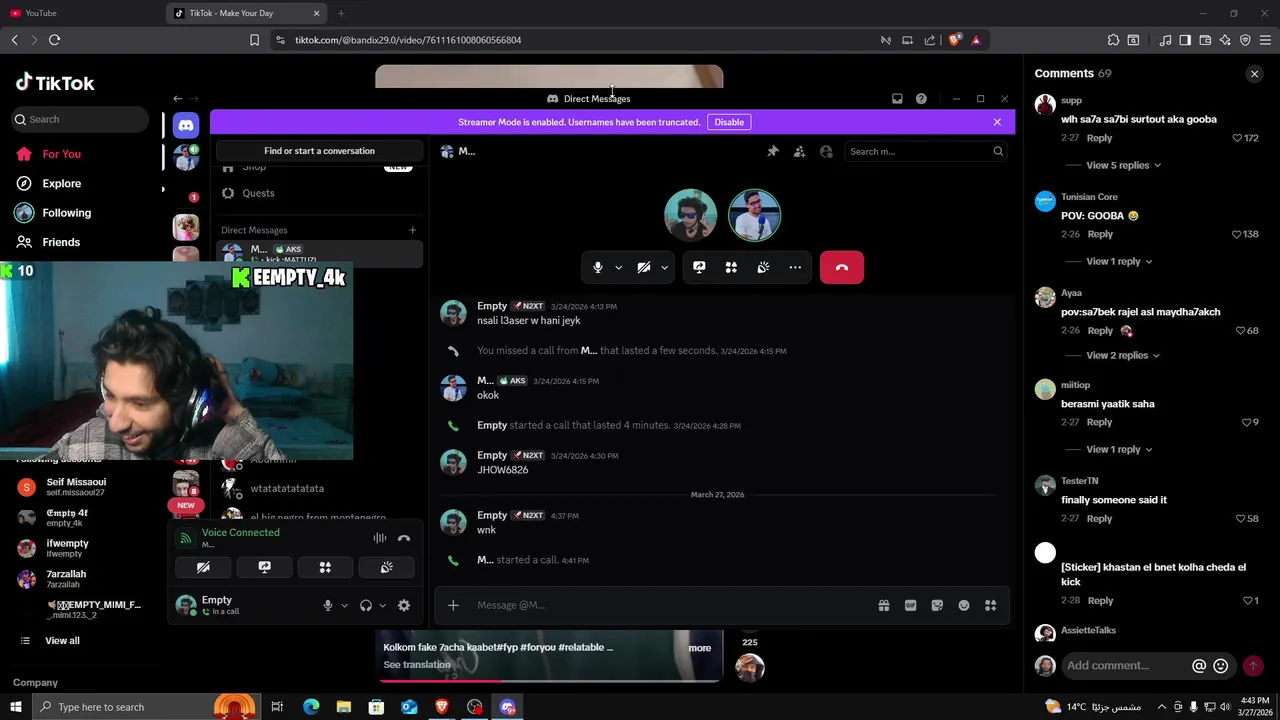Open input device arrow in user panel
The image size is (1280, 720).
[344, 605]
